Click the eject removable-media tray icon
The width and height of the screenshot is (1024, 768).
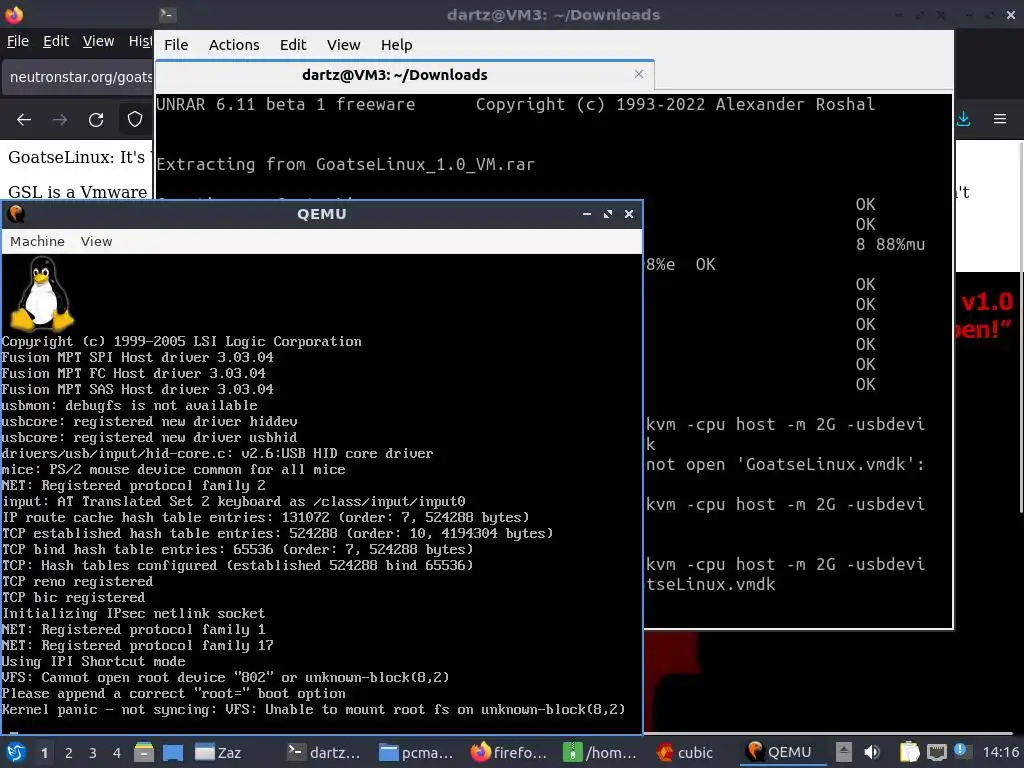843,752
